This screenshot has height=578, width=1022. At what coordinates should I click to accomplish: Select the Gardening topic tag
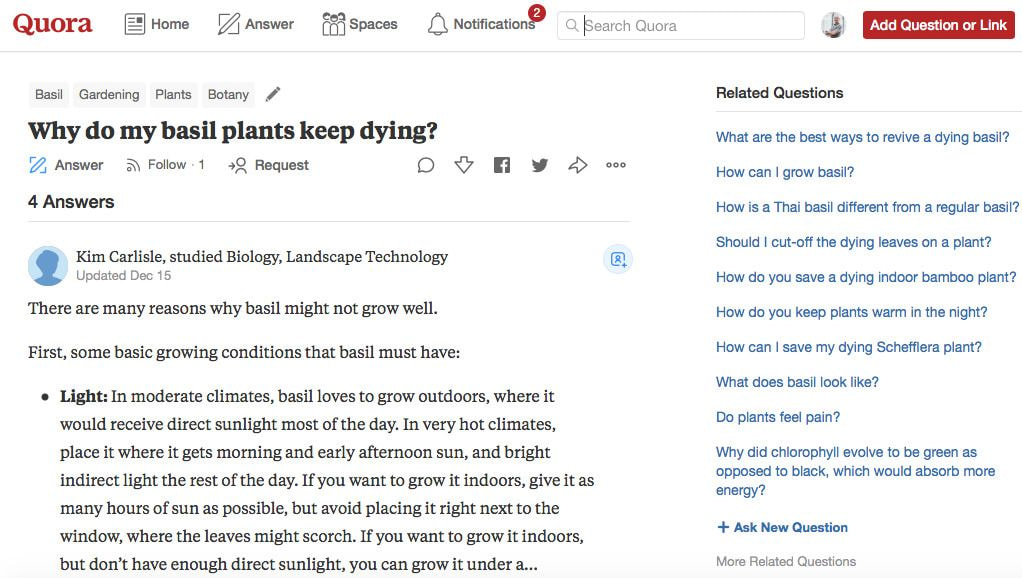click(109, 94)
